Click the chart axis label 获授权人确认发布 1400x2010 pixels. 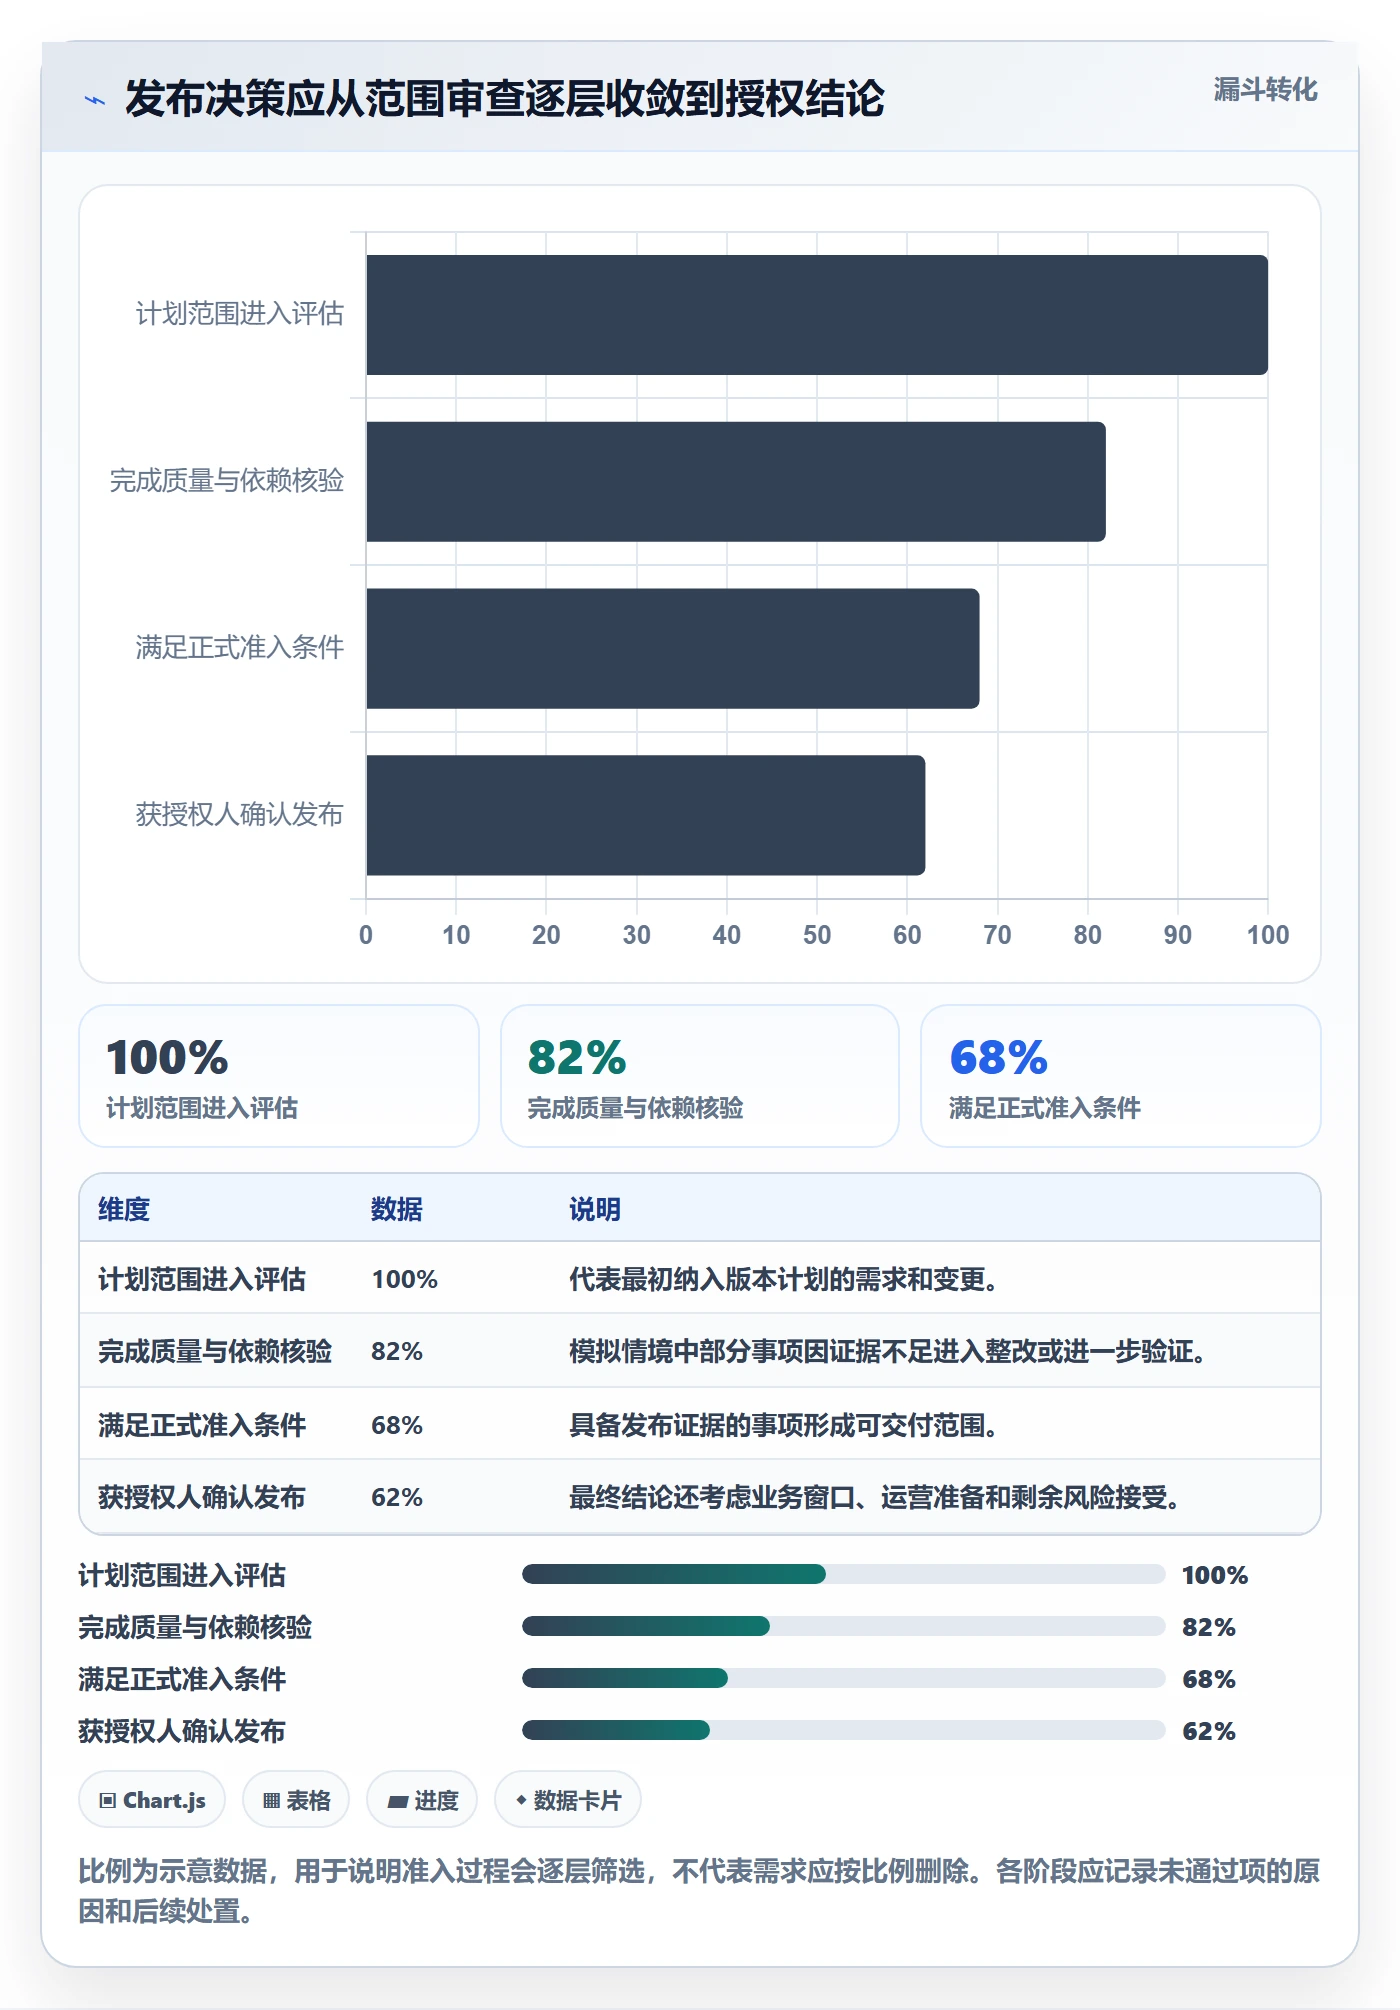tap(240, 815)
